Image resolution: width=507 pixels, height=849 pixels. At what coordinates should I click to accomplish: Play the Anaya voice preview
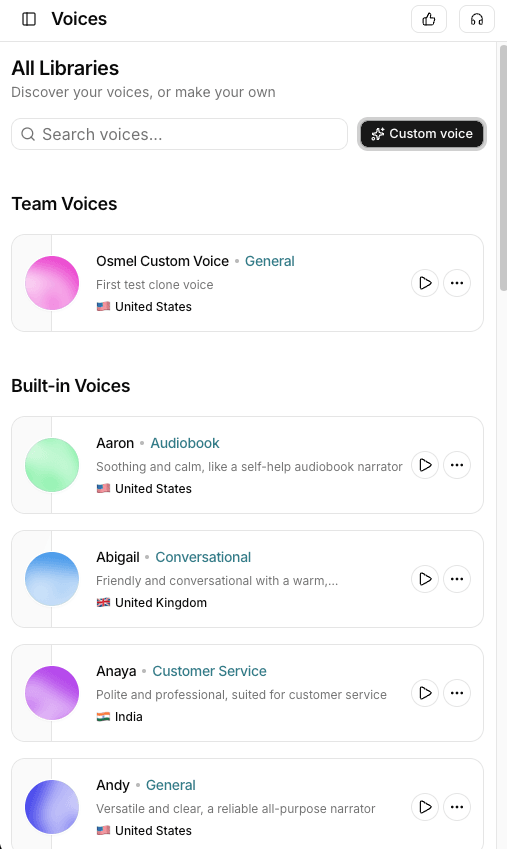[425, 693]
